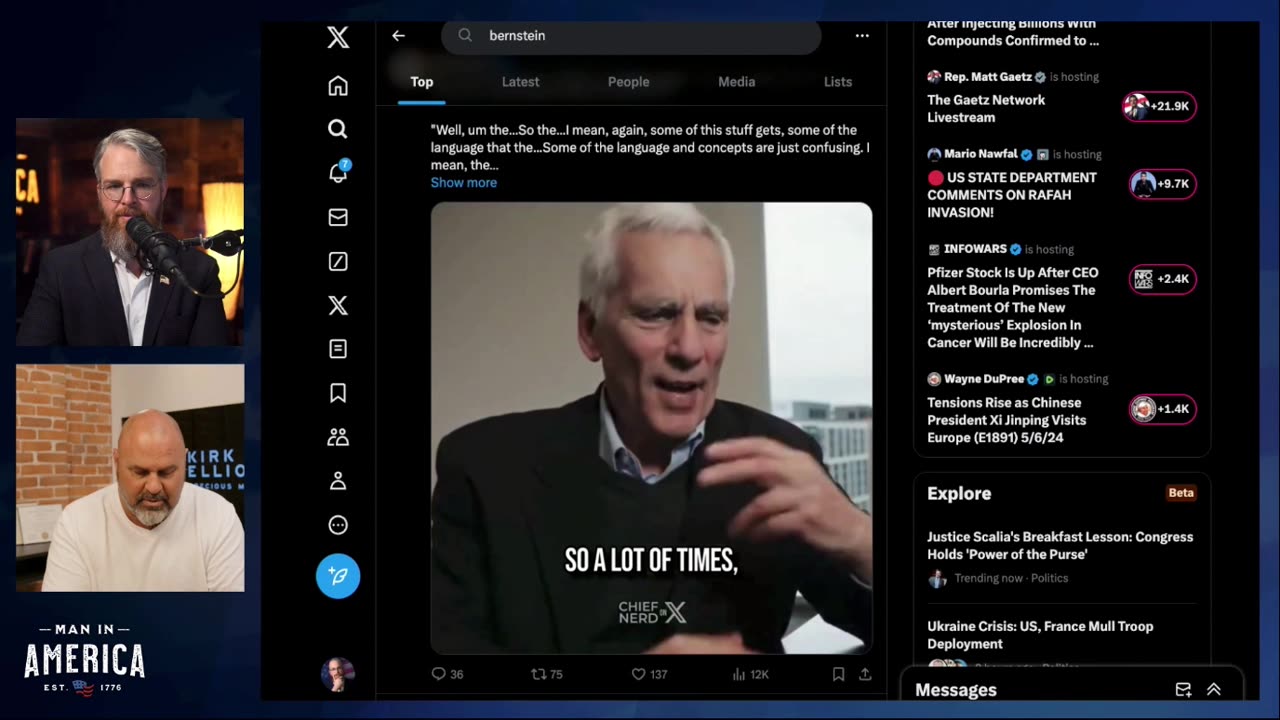Click the bottom-left guest webcam feed
This screenshot has width=1280, height=720.
click(130, 478)
